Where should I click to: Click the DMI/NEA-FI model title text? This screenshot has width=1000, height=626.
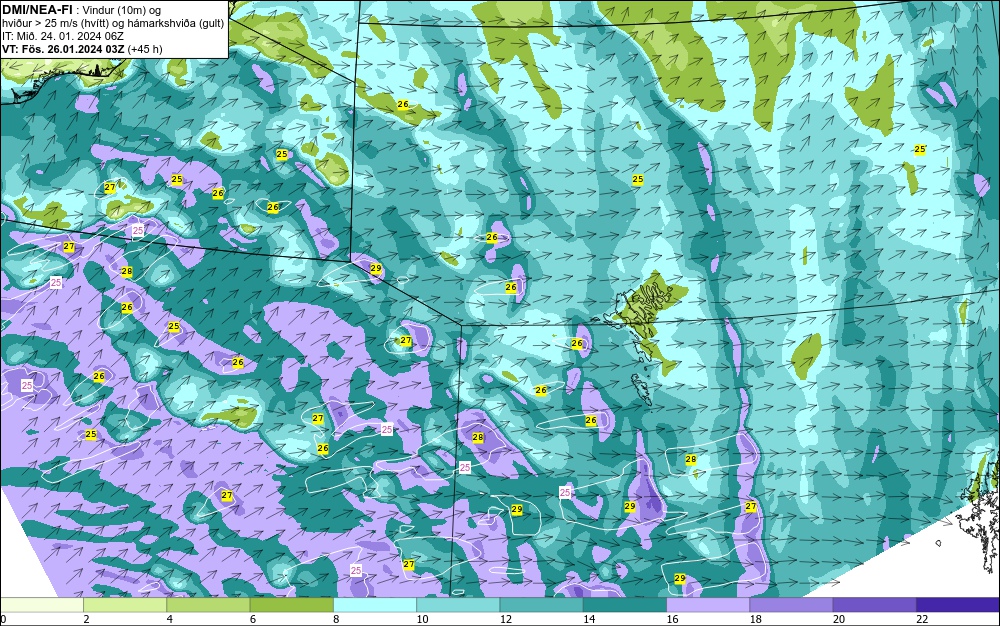[x=37, y=8]
